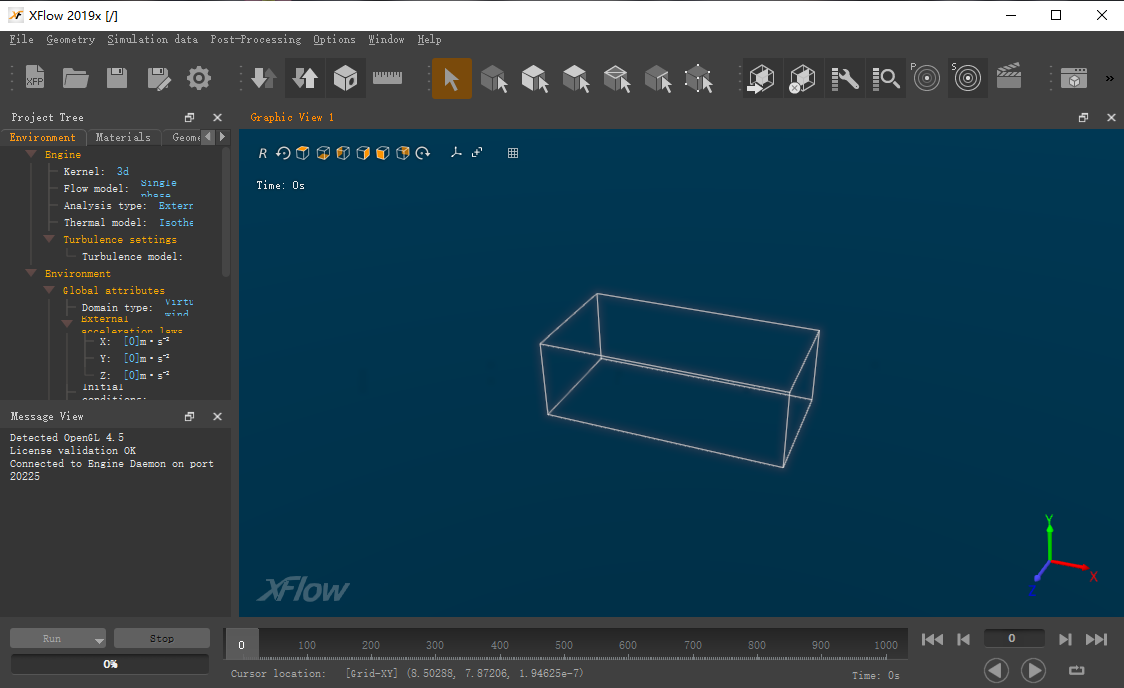Save the project with the floppy icon
The image size is (1124, 688).
coord(117,78)
